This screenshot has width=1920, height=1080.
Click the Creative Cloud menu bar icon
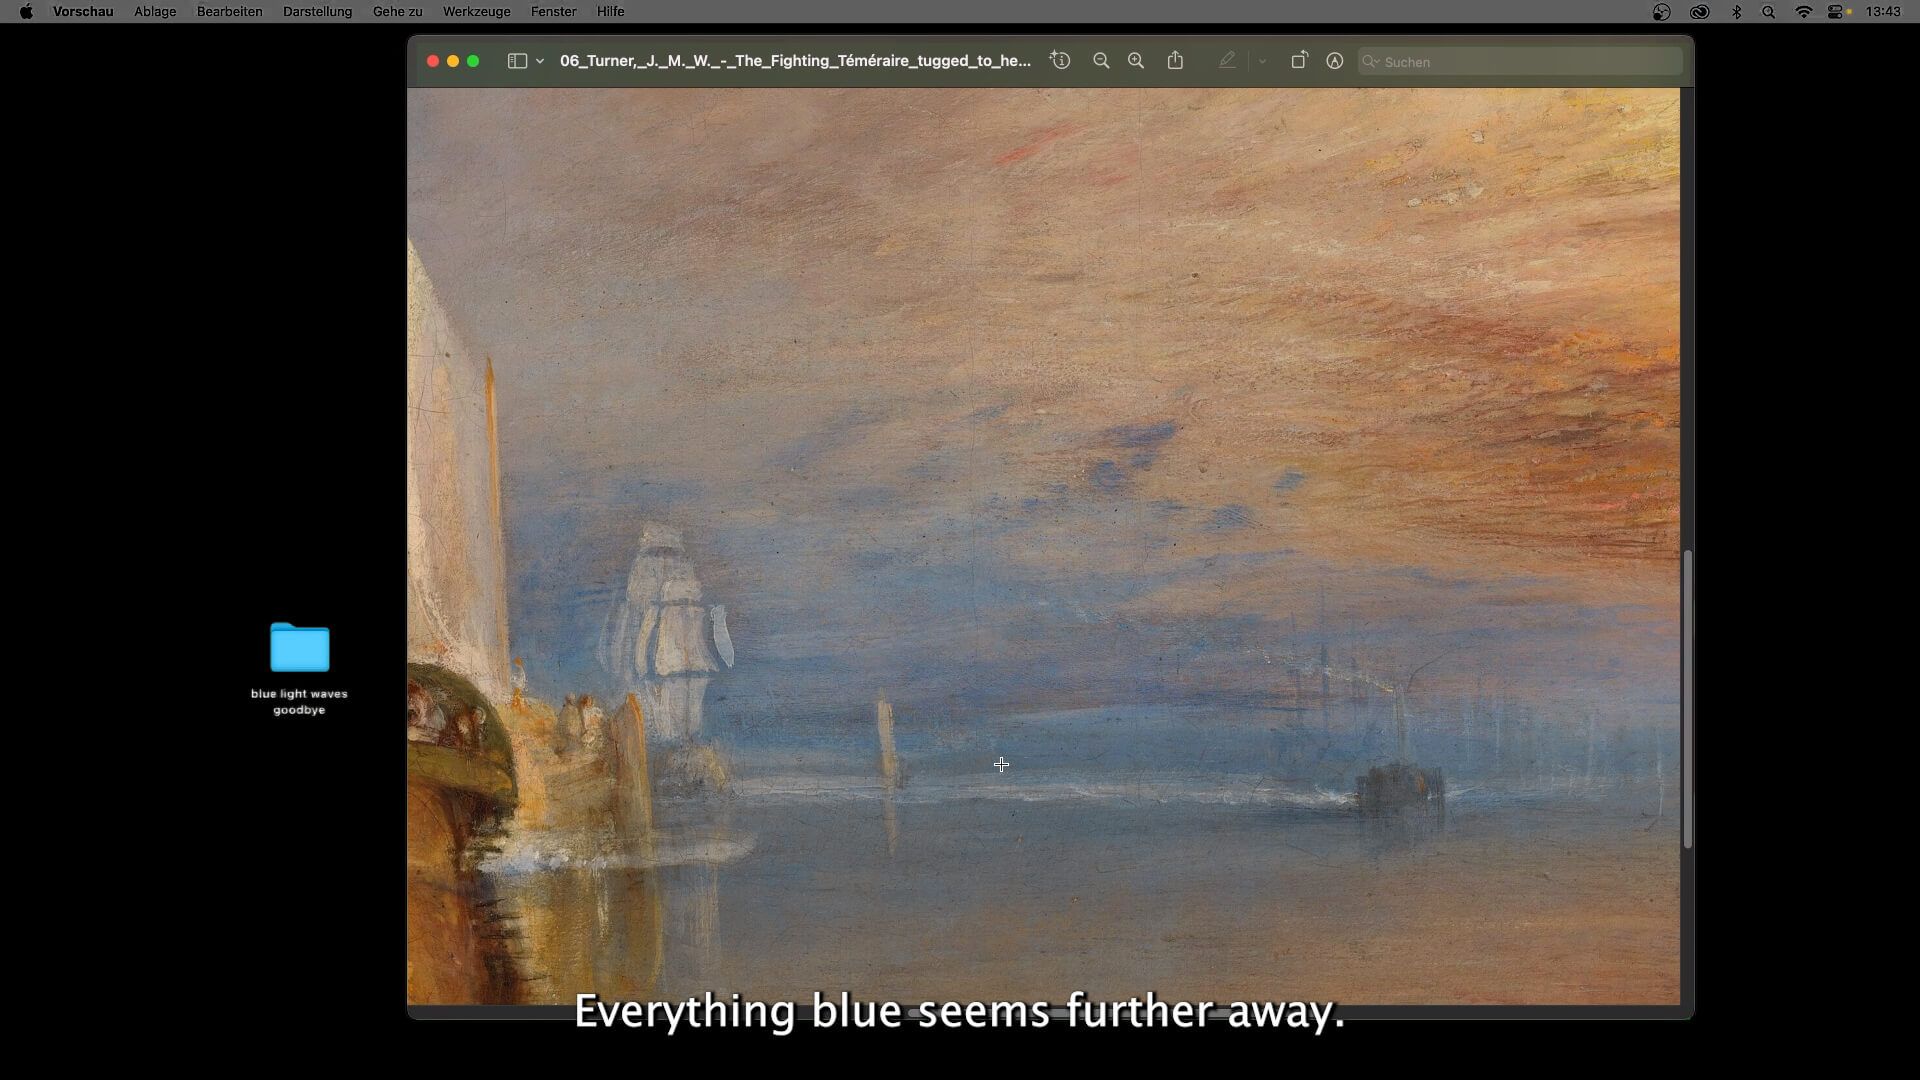(x=1699, y=12)
